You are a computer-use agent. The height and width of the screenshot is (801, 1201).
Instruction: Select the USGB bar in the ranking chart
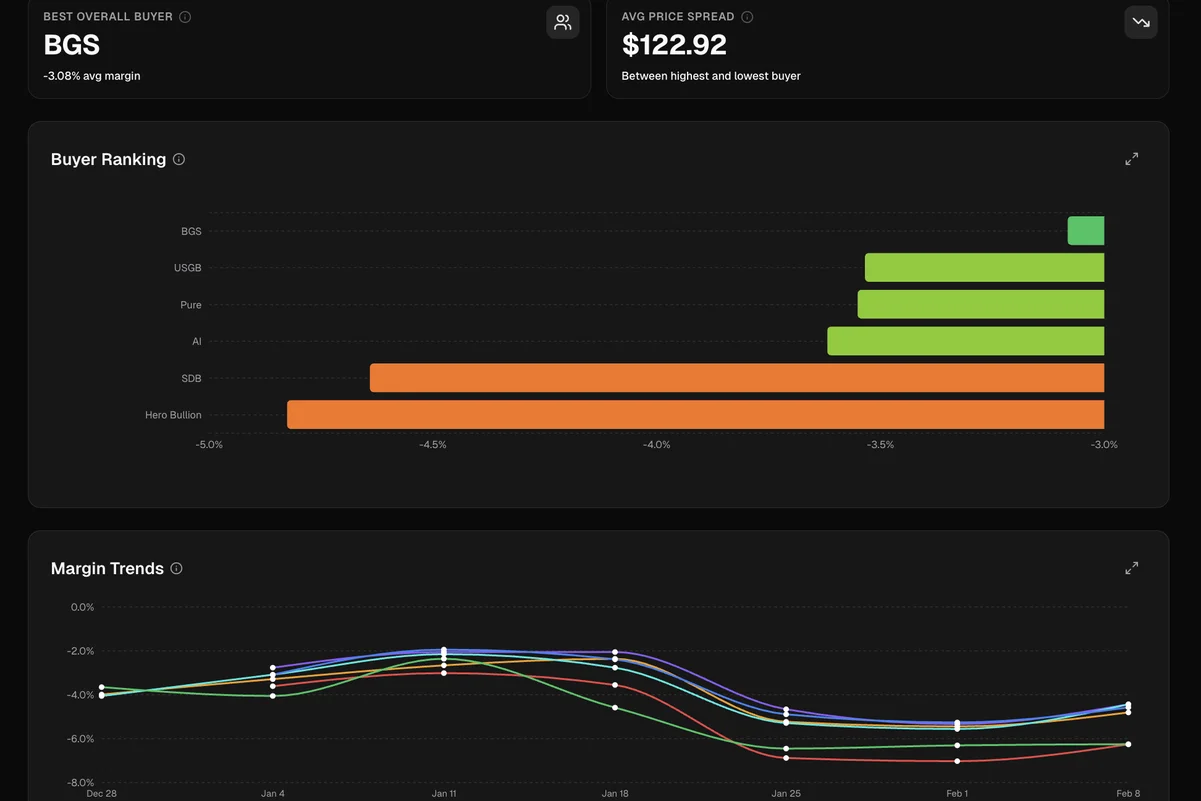pos(984,268)
